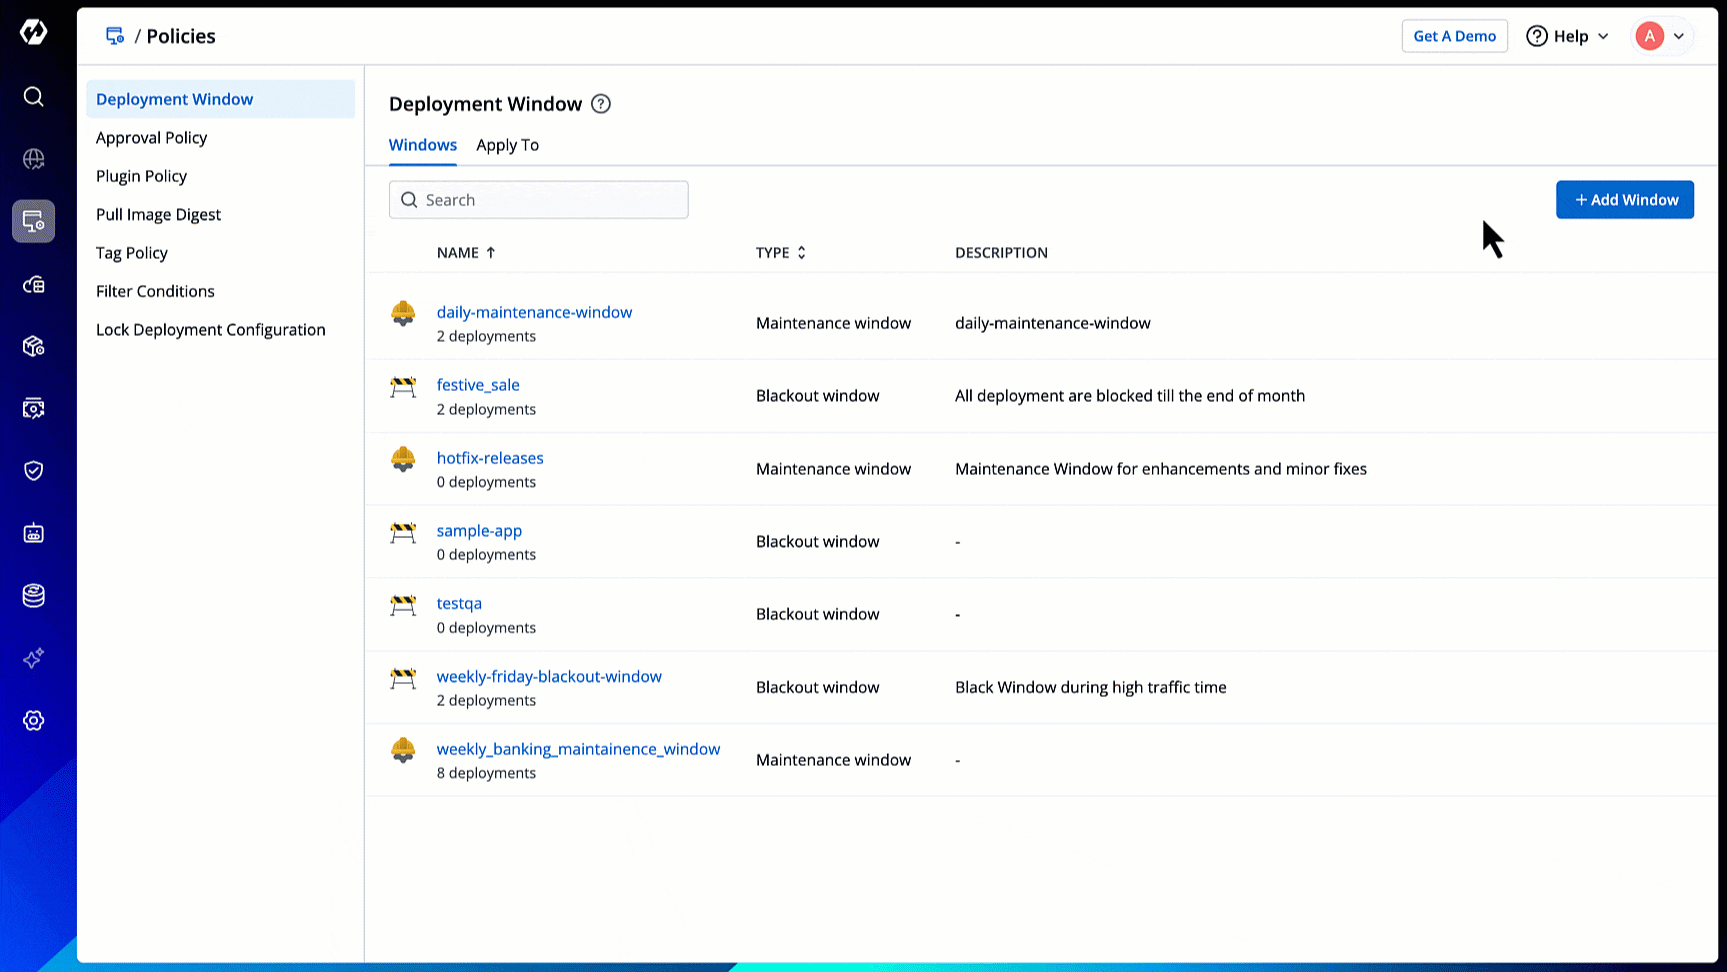Sort the list by NAME column
Screen dimensions: 1727x972
[x=466, y=253]
